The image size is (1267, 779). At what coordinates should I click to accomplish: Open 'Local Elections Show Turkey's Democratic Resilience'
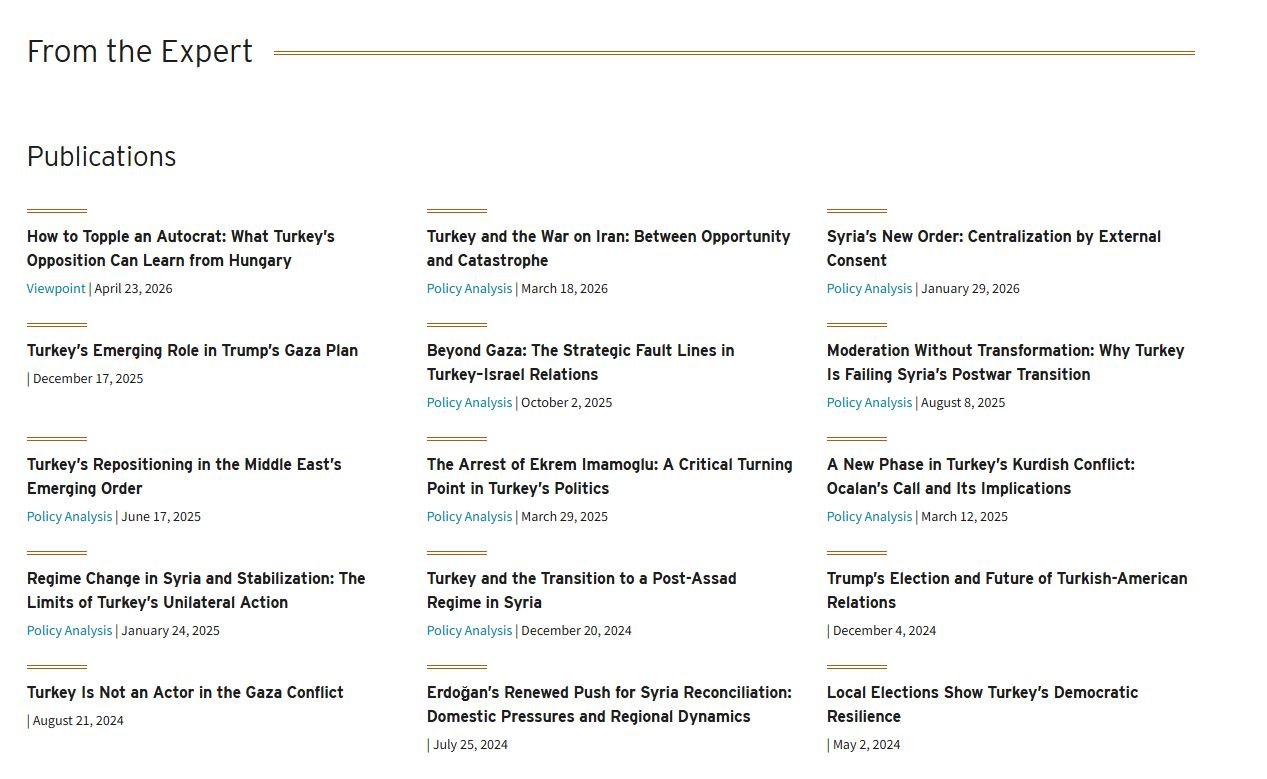982,704
